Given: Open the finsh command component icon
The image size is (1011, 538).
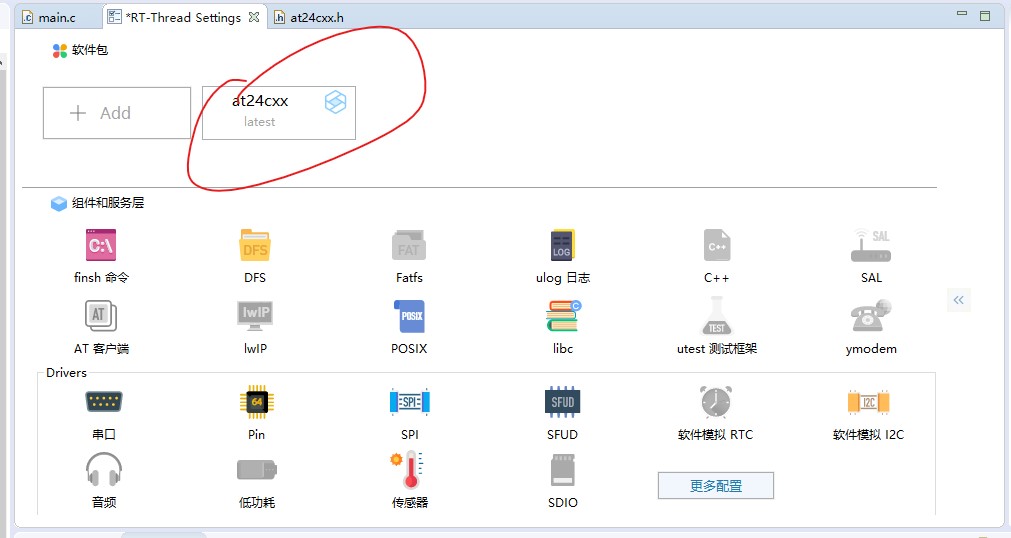Looking at the screenshot, I should [x=101, y=245].
